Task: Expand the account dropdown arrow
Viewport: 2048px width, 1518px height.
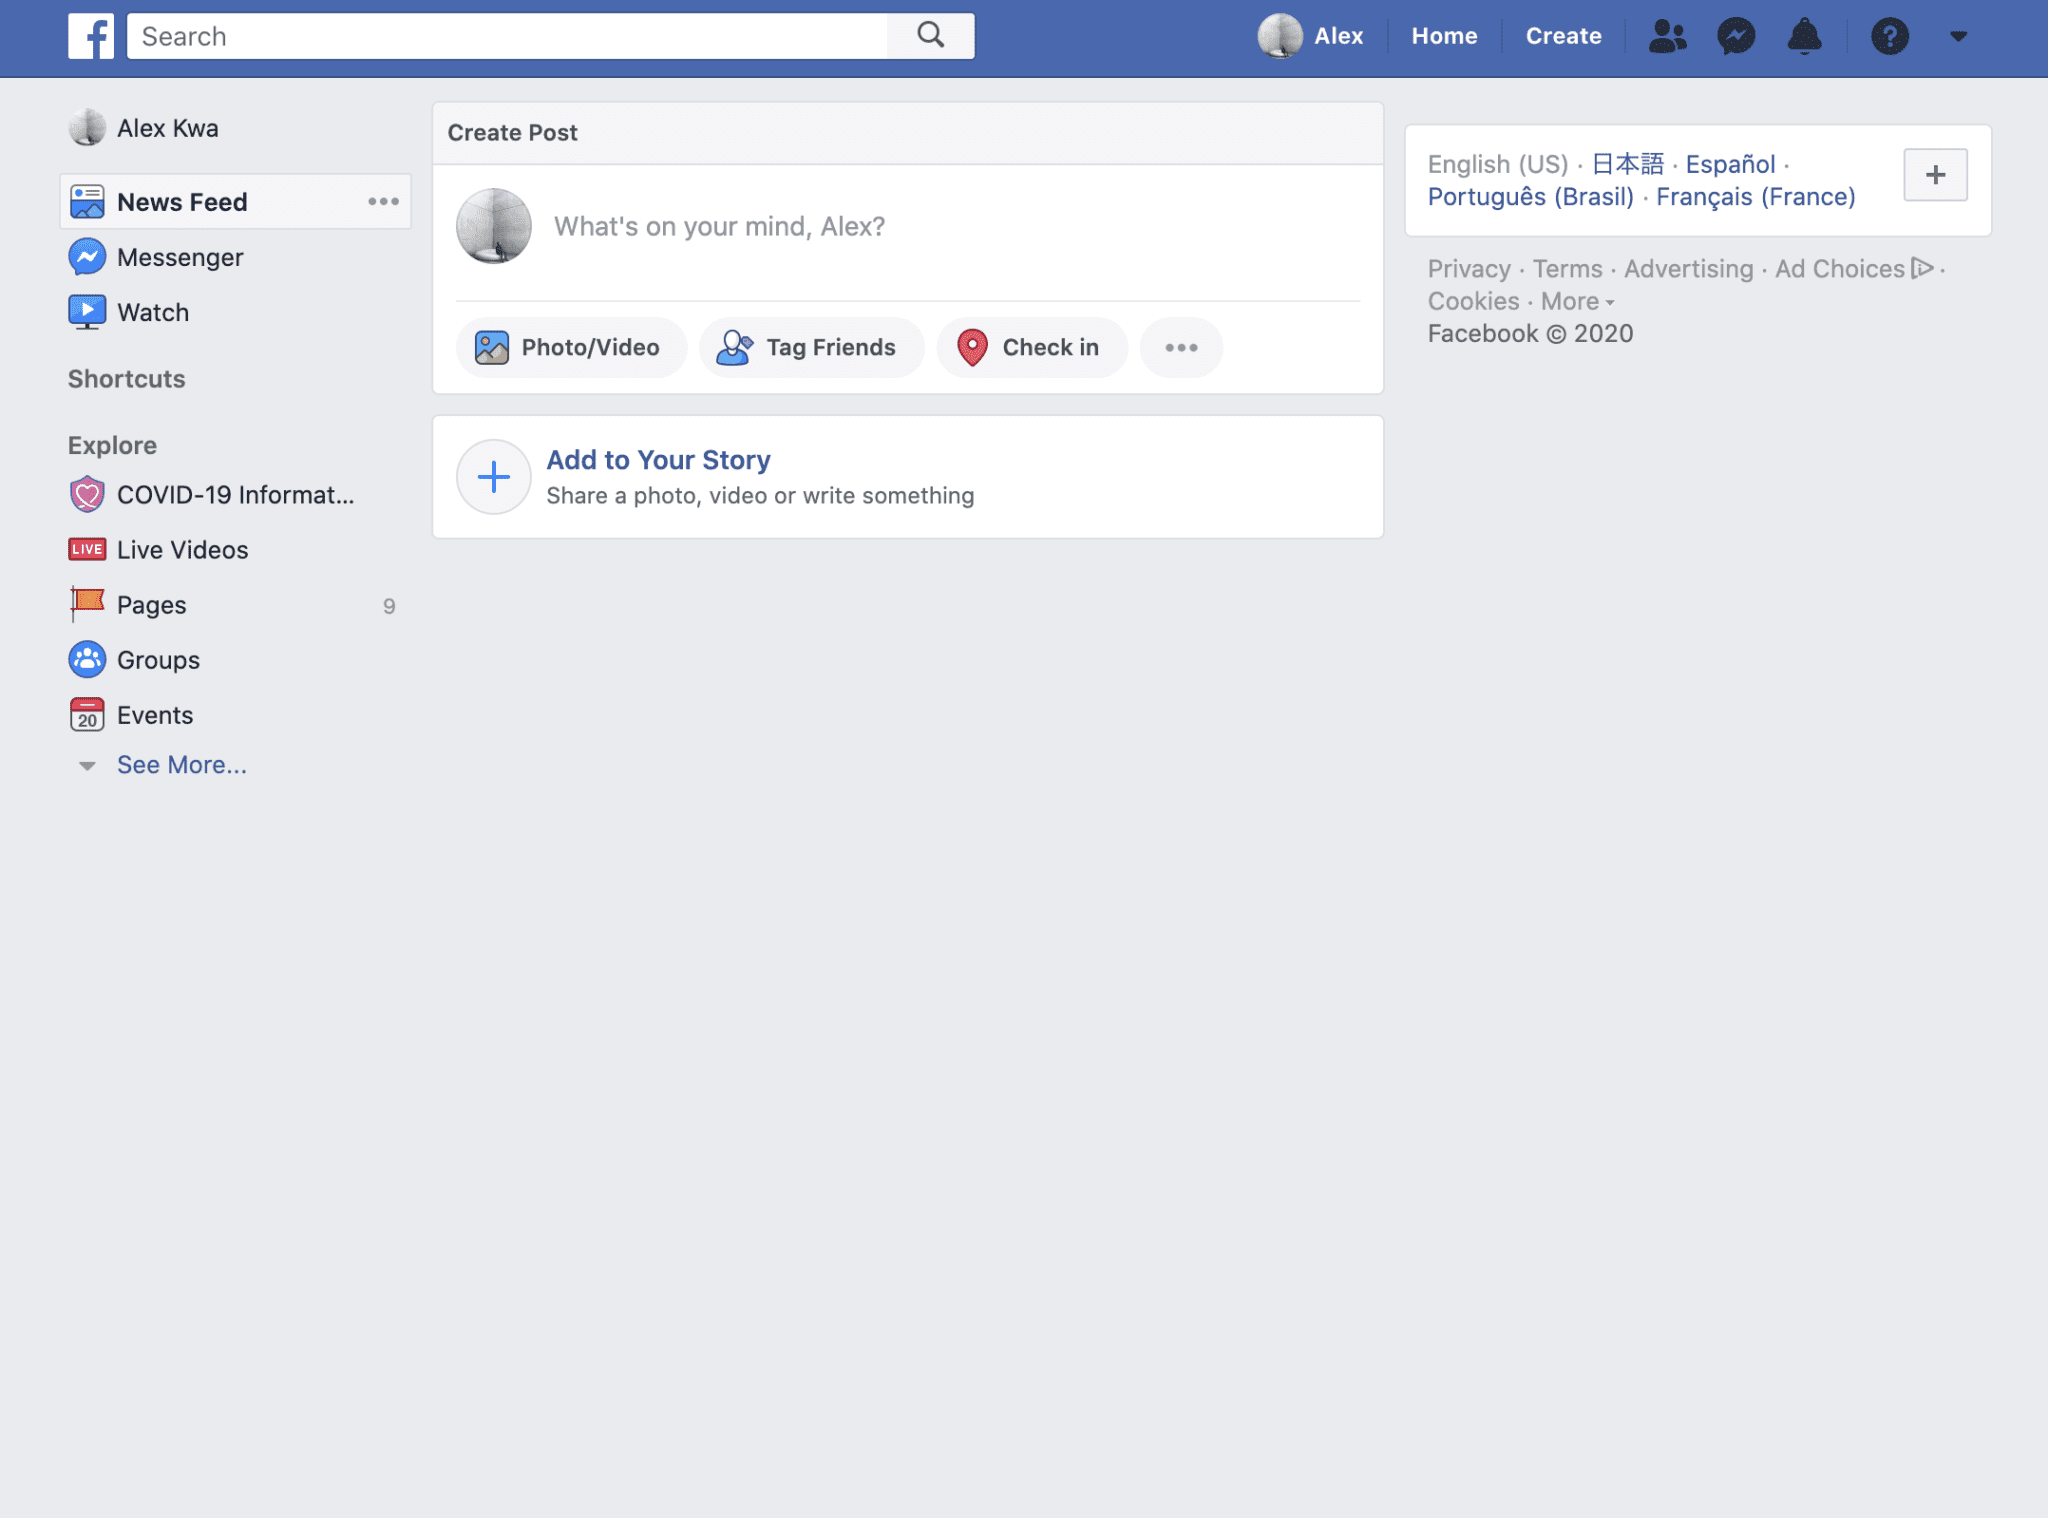Action: pos(1958,36)
